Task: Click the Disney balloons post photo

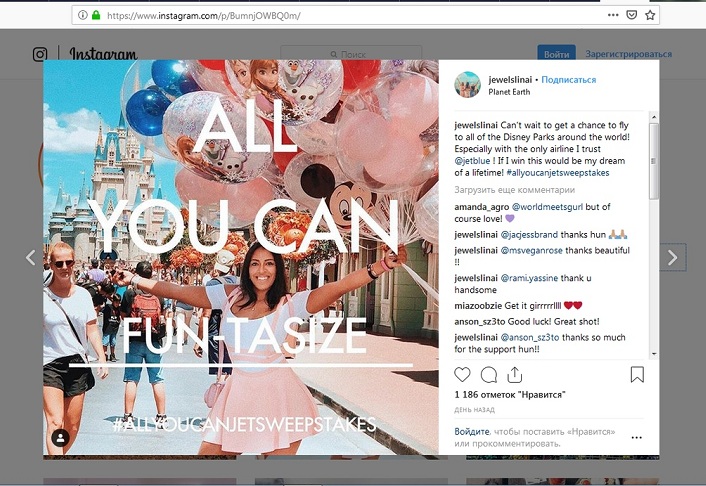Action: 241,257
